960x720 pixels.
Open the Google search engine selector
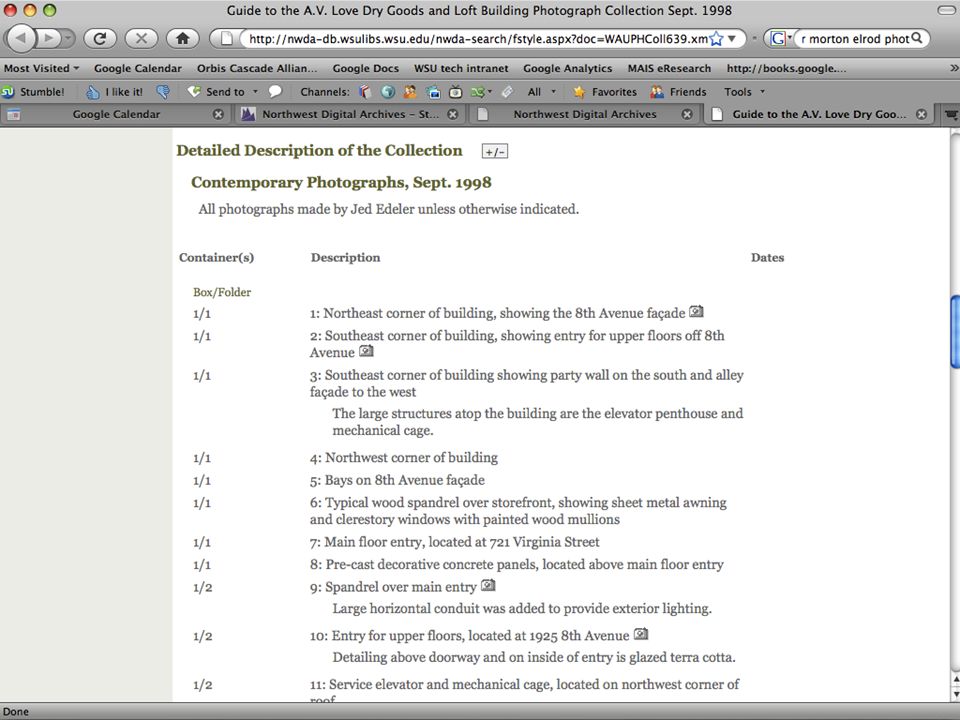(780, 39)
